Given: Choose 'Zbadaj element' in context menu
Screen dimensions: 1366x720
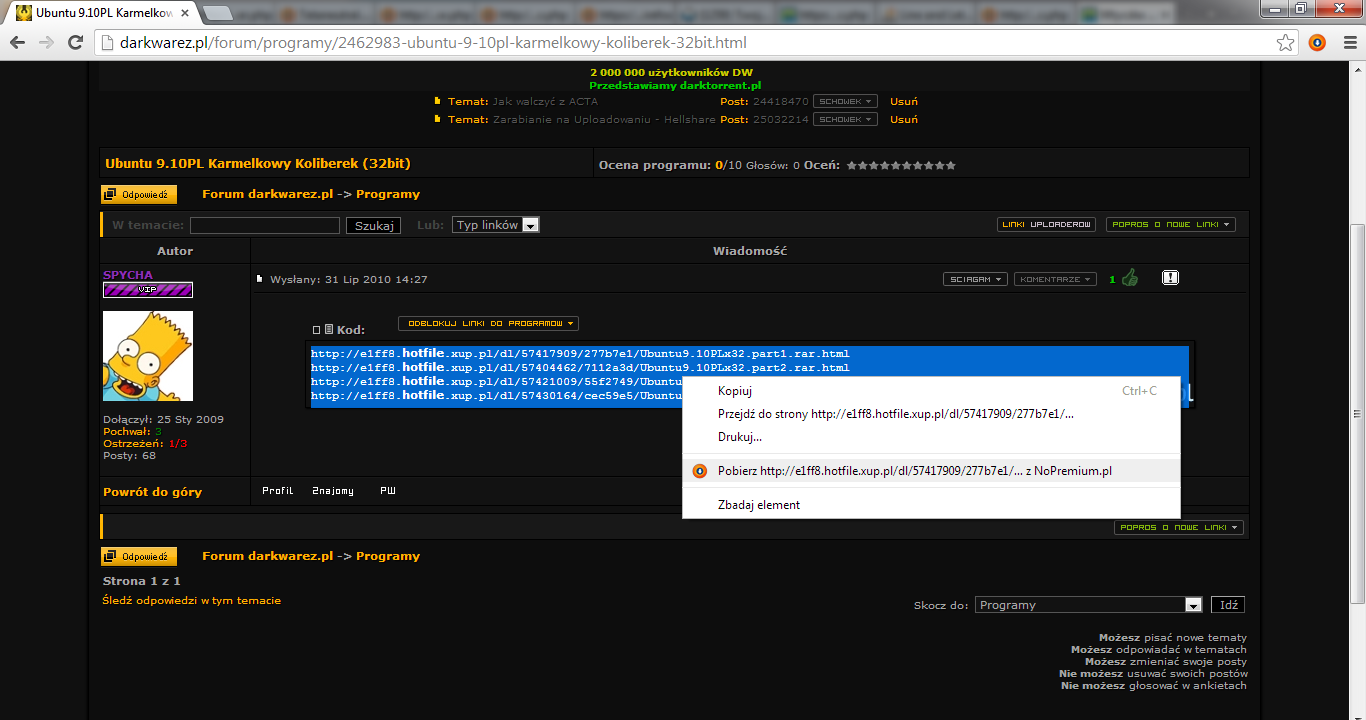Looking at the screenshot, I should click(931, 505).
